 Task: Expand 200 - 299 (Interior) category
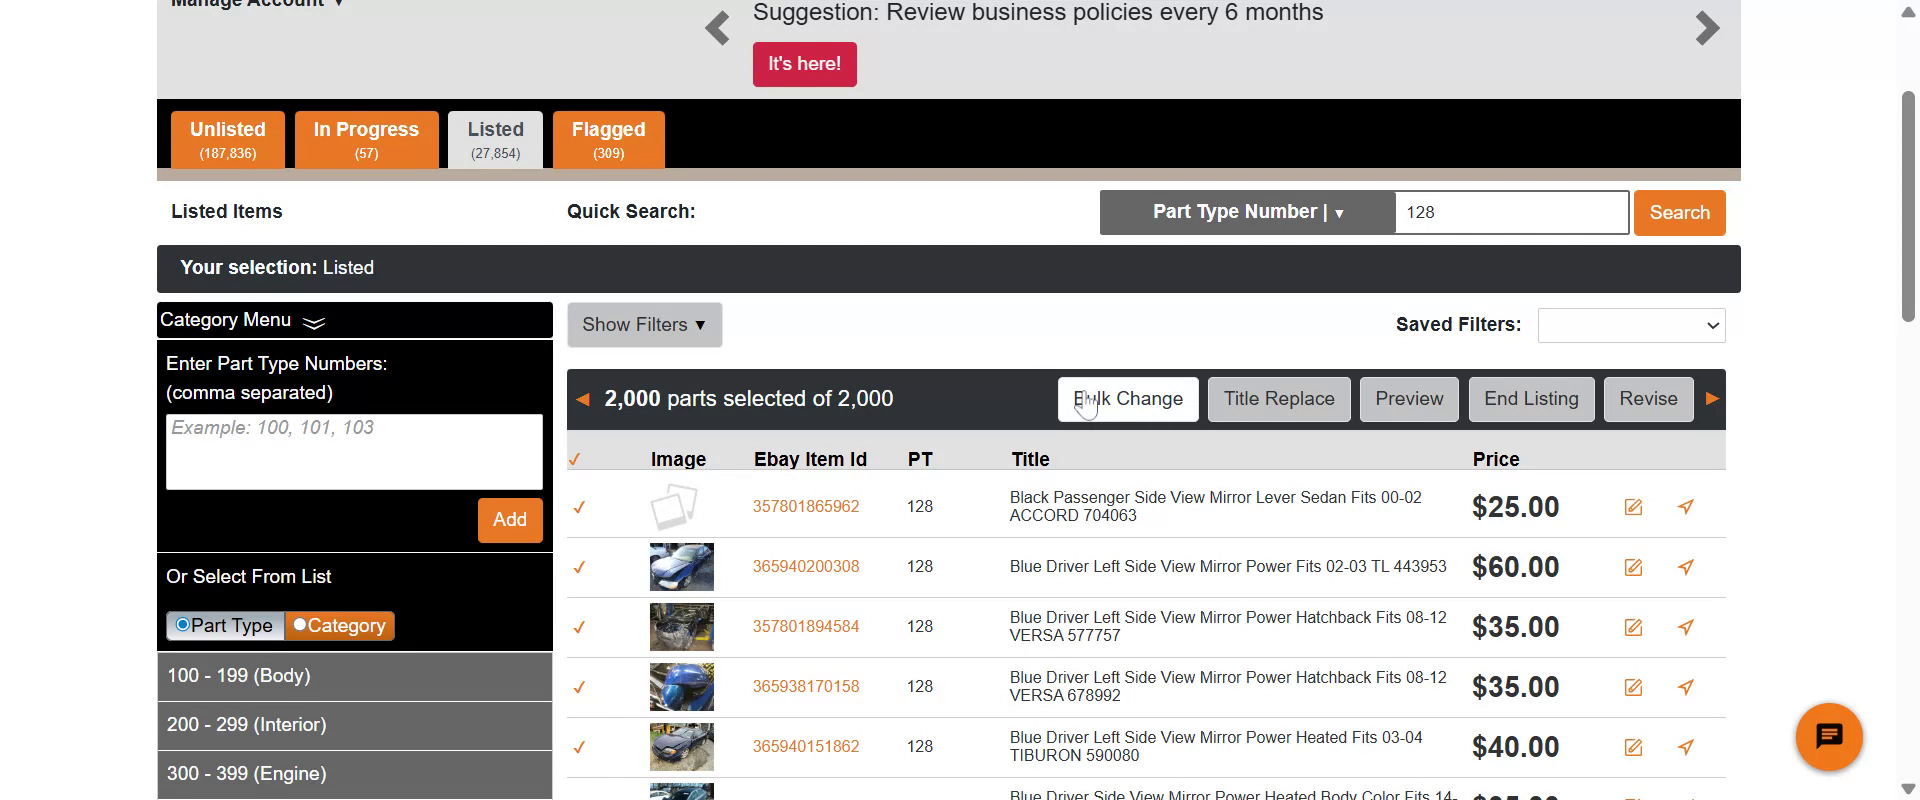point(355,725)
